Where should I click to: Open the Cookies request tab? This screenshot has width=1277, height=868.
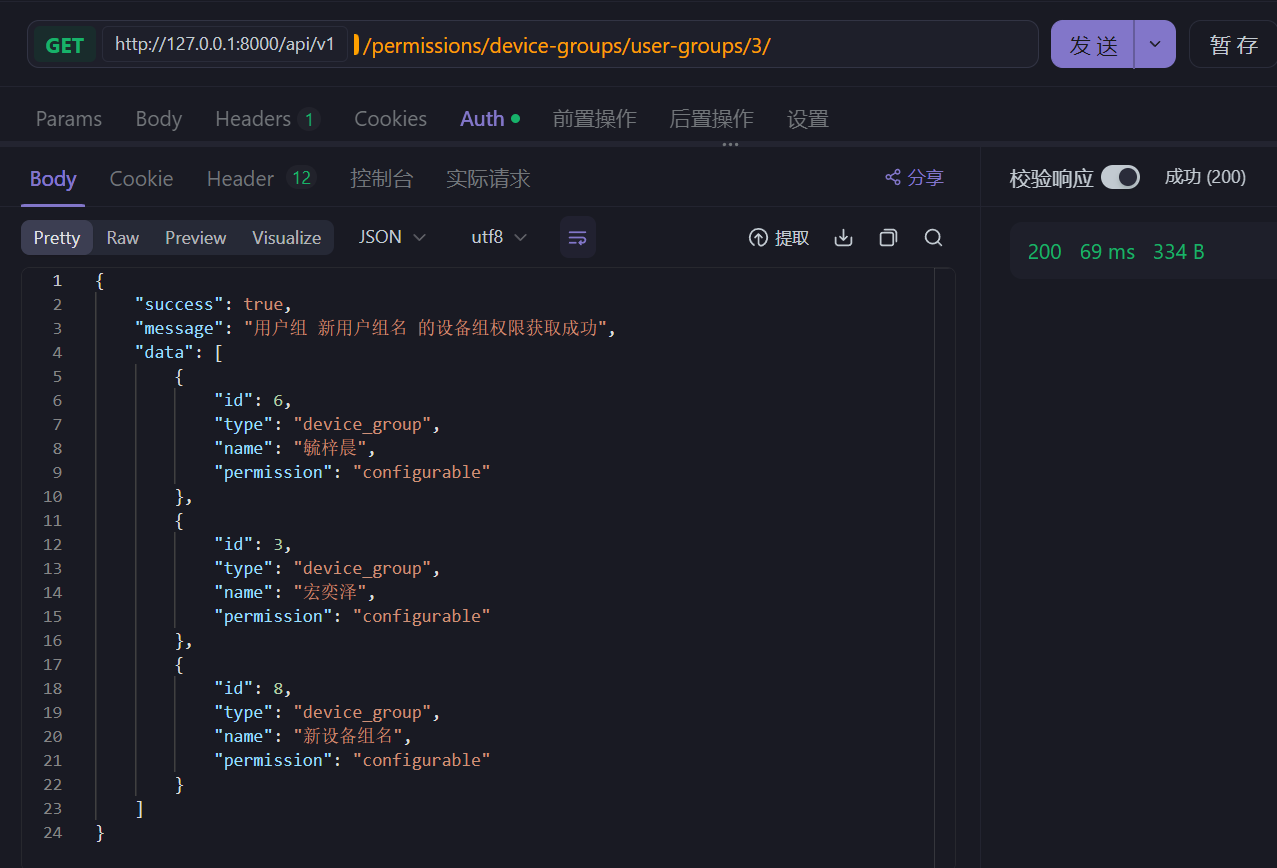[390, 118]
